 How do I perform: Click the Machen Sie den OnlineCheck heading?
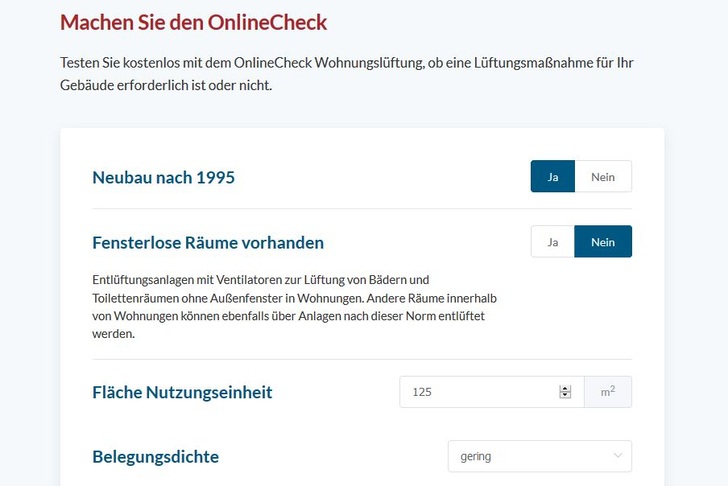[x=193, y=21]
